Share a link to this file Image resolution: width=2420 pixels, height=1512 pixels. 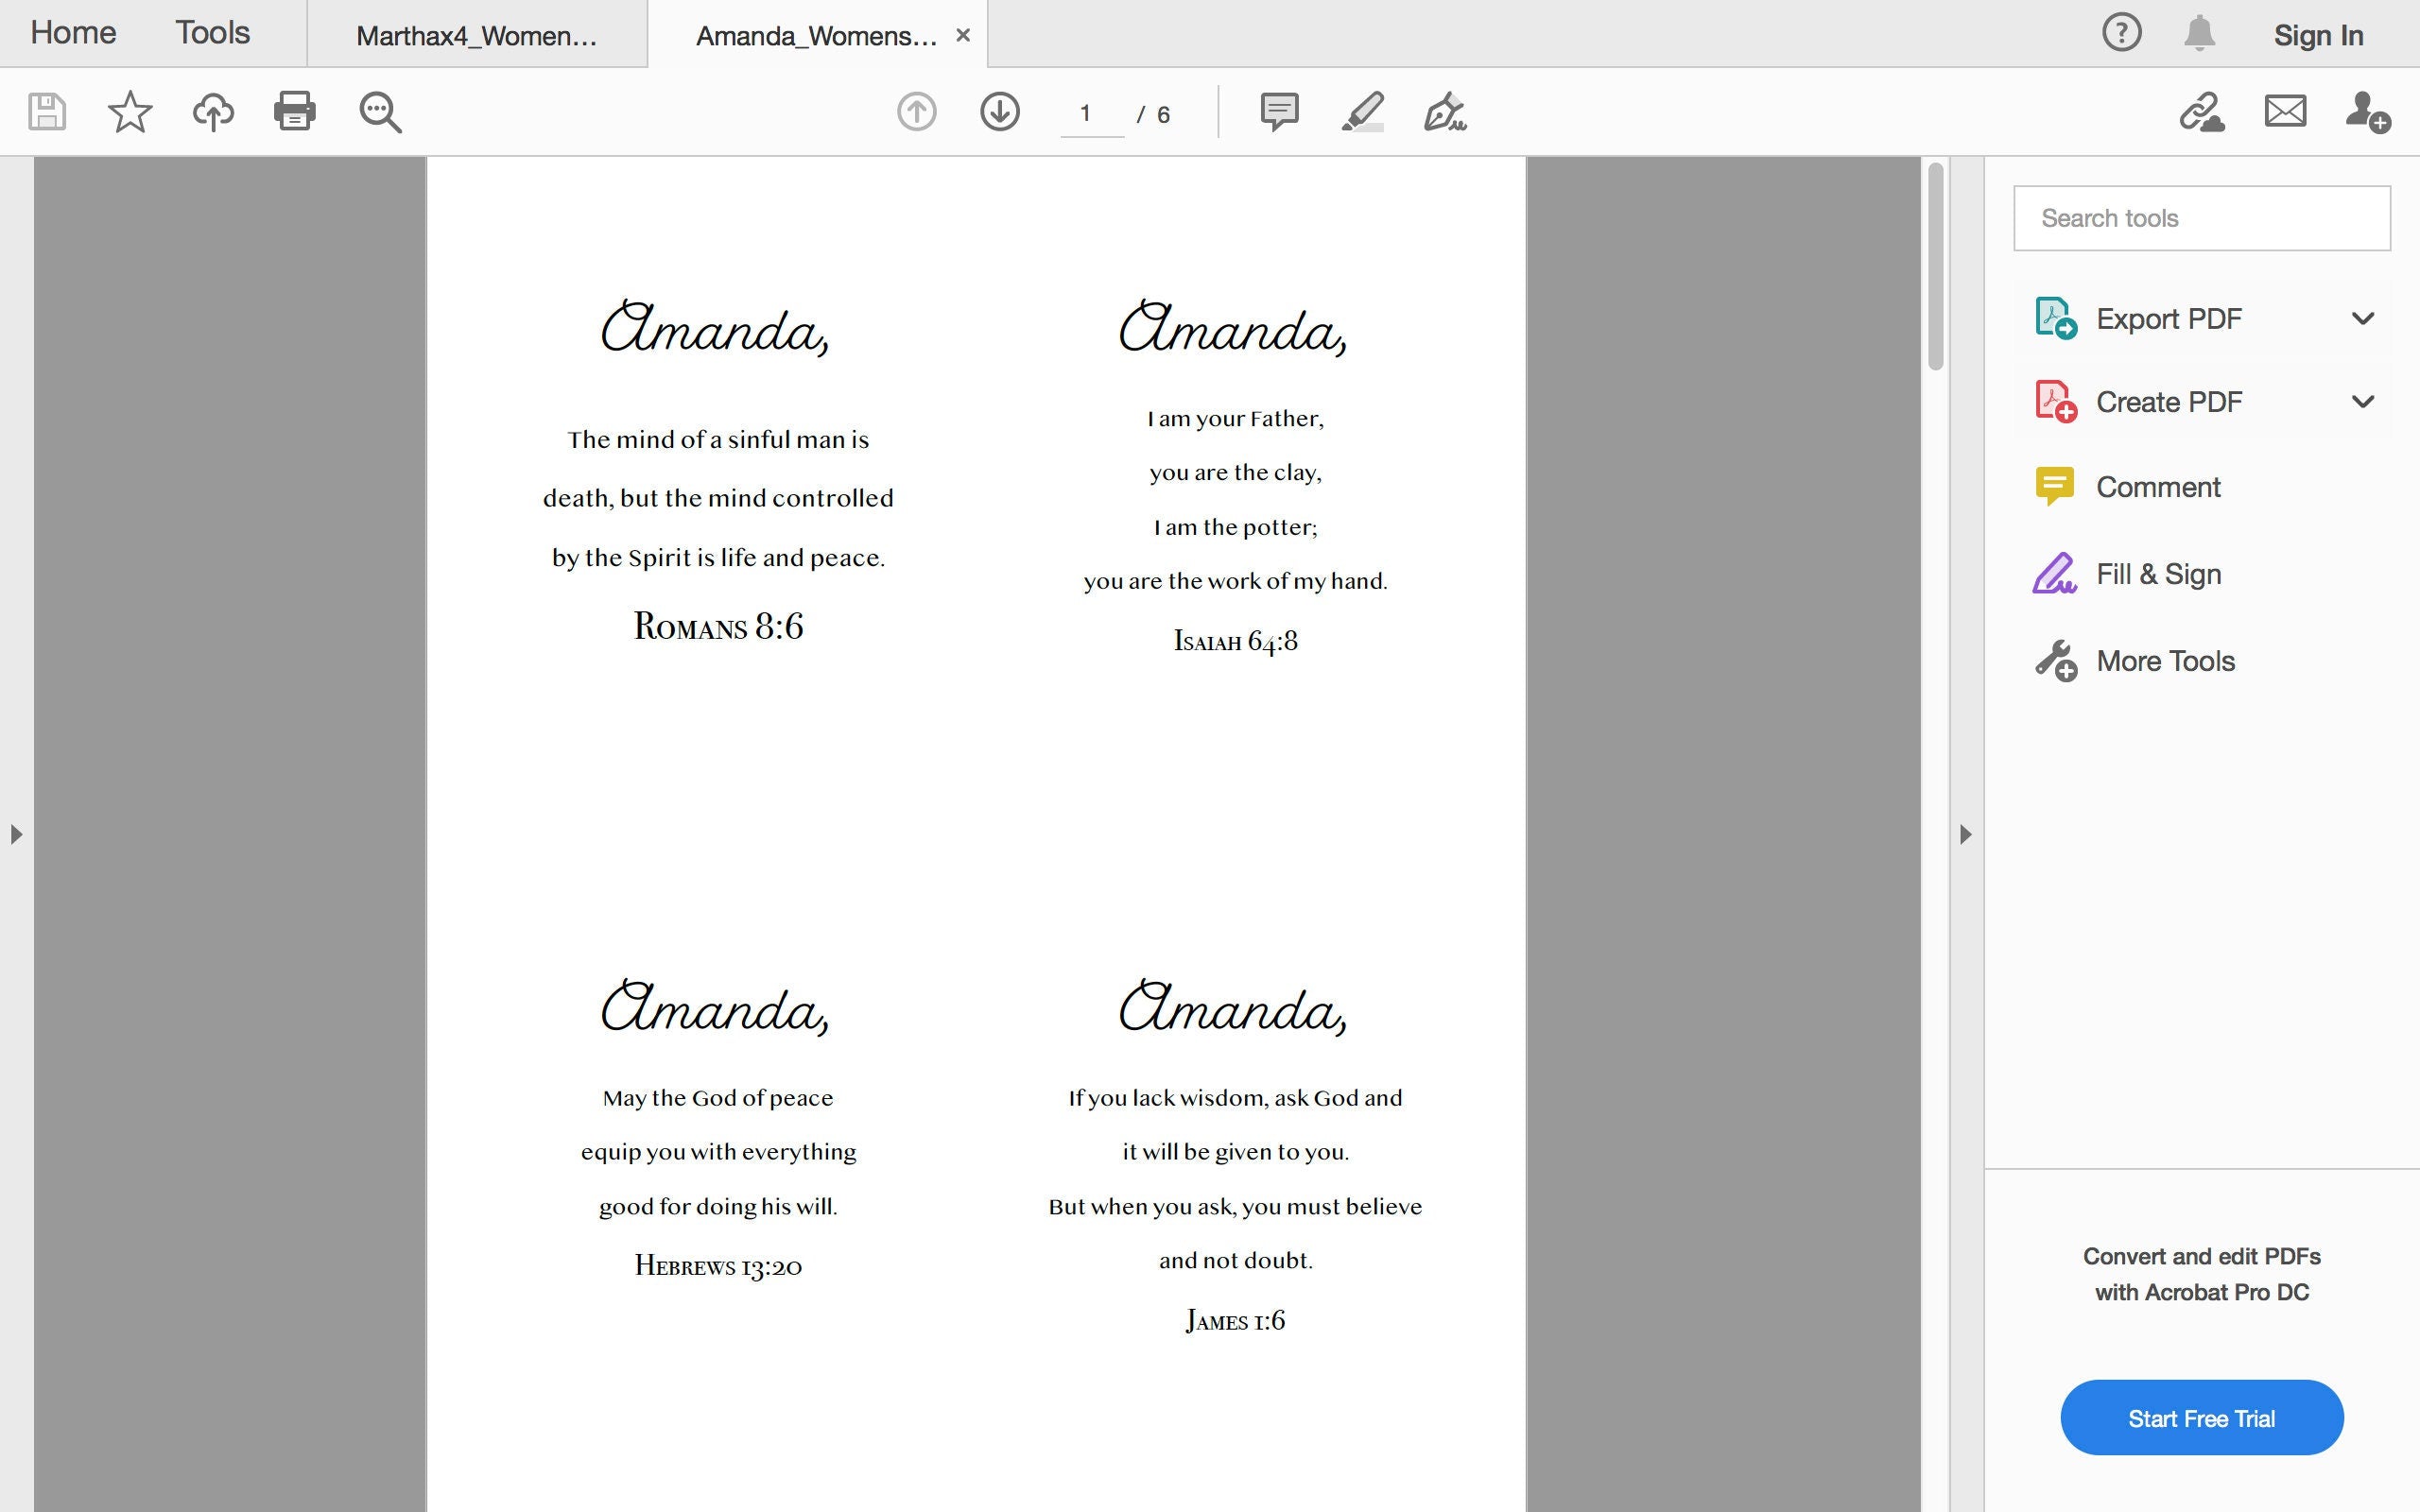[2201, 111]
